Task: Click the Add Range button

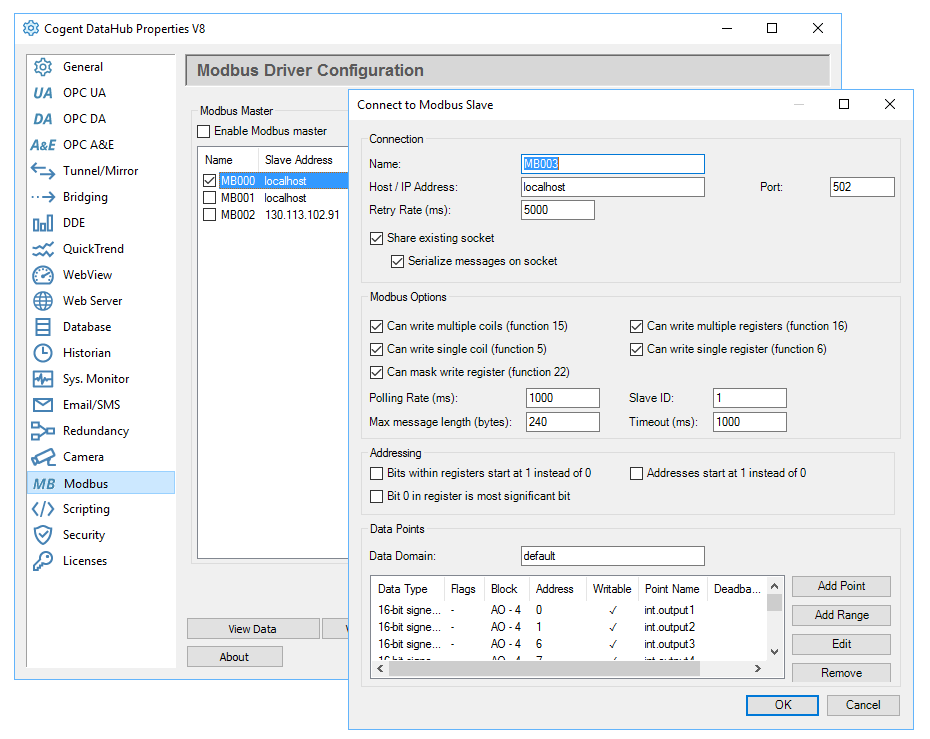Action: pyautogui.click(x=840, y=615)
